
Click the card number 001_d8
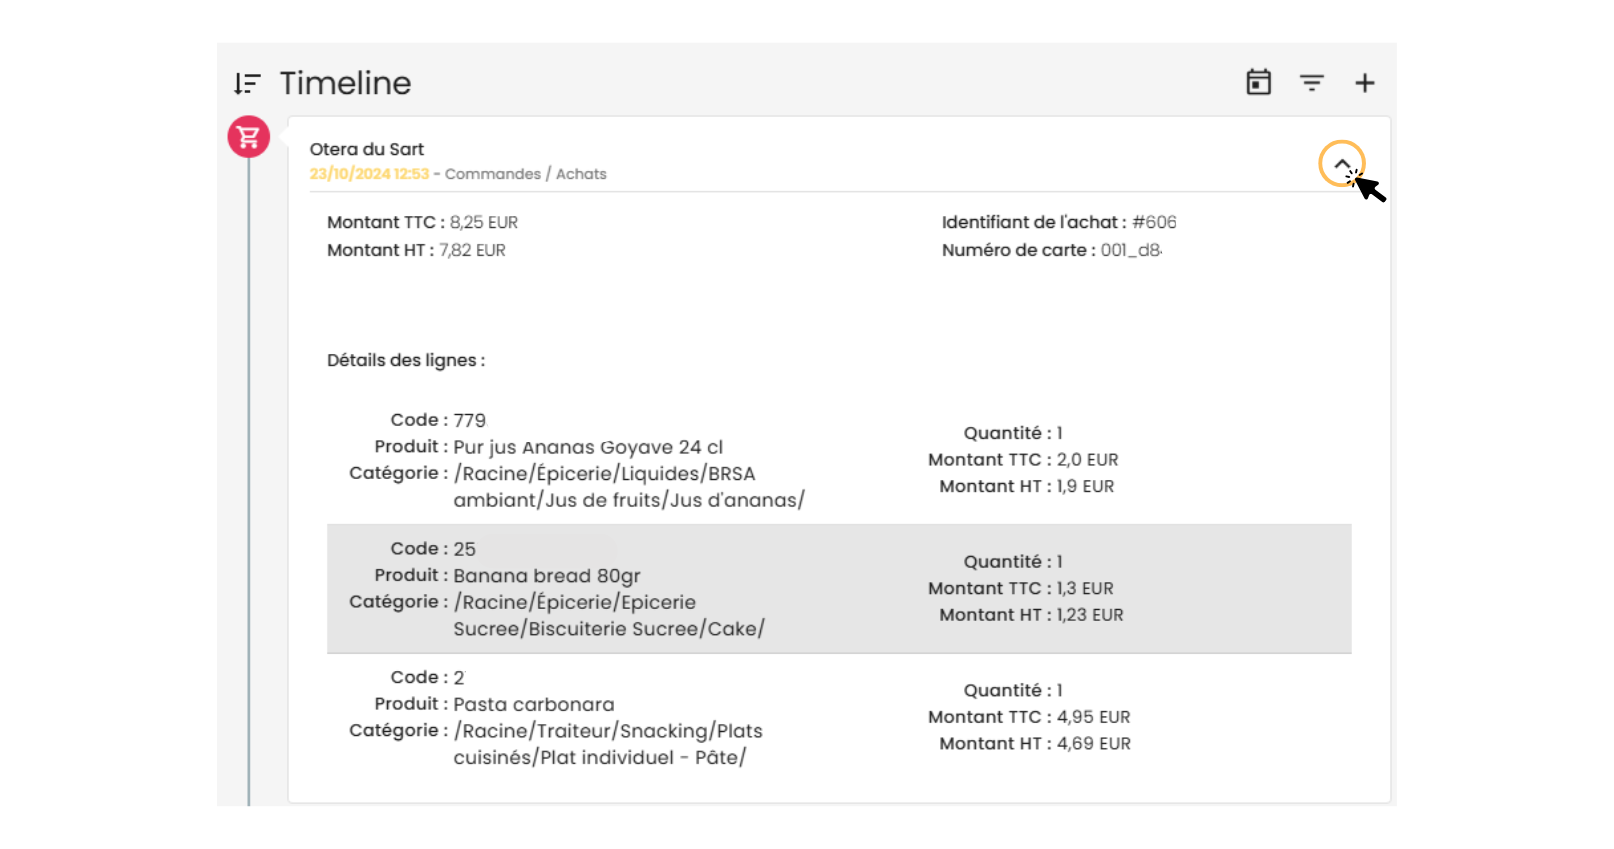pyautogui.click(x=1131, y=250)
